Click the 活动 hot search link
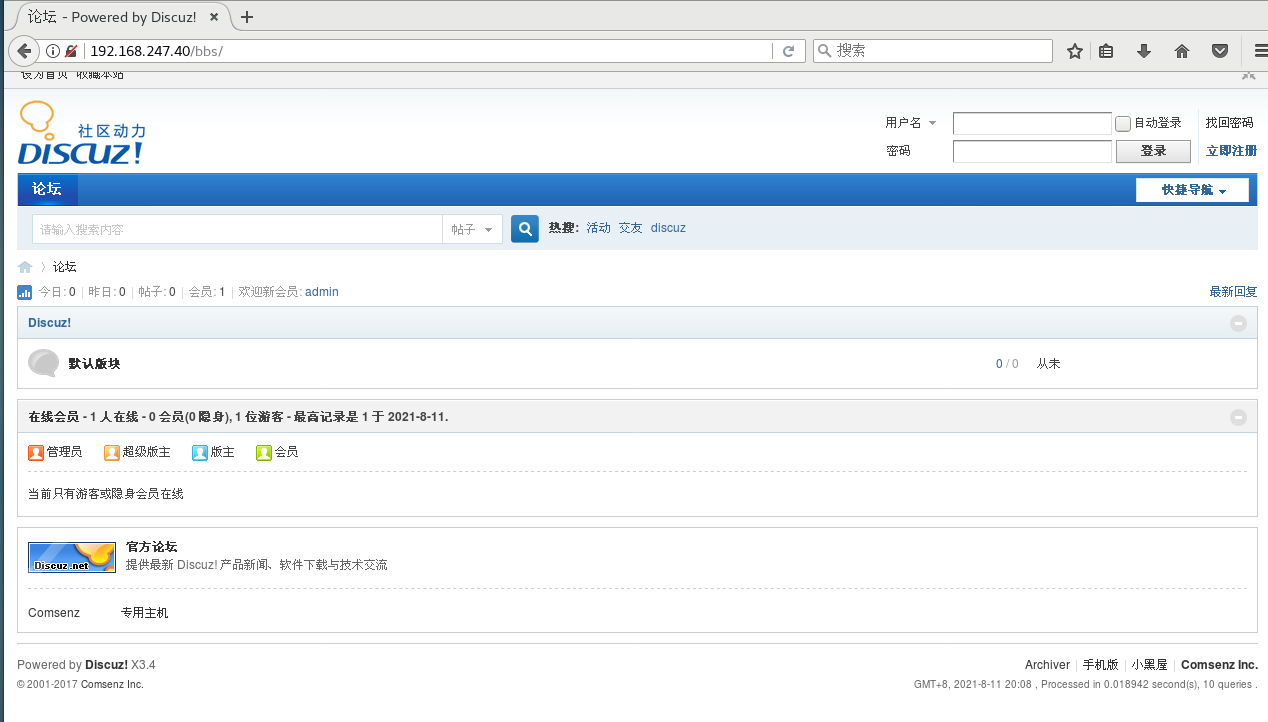 [x=598, y=228]
